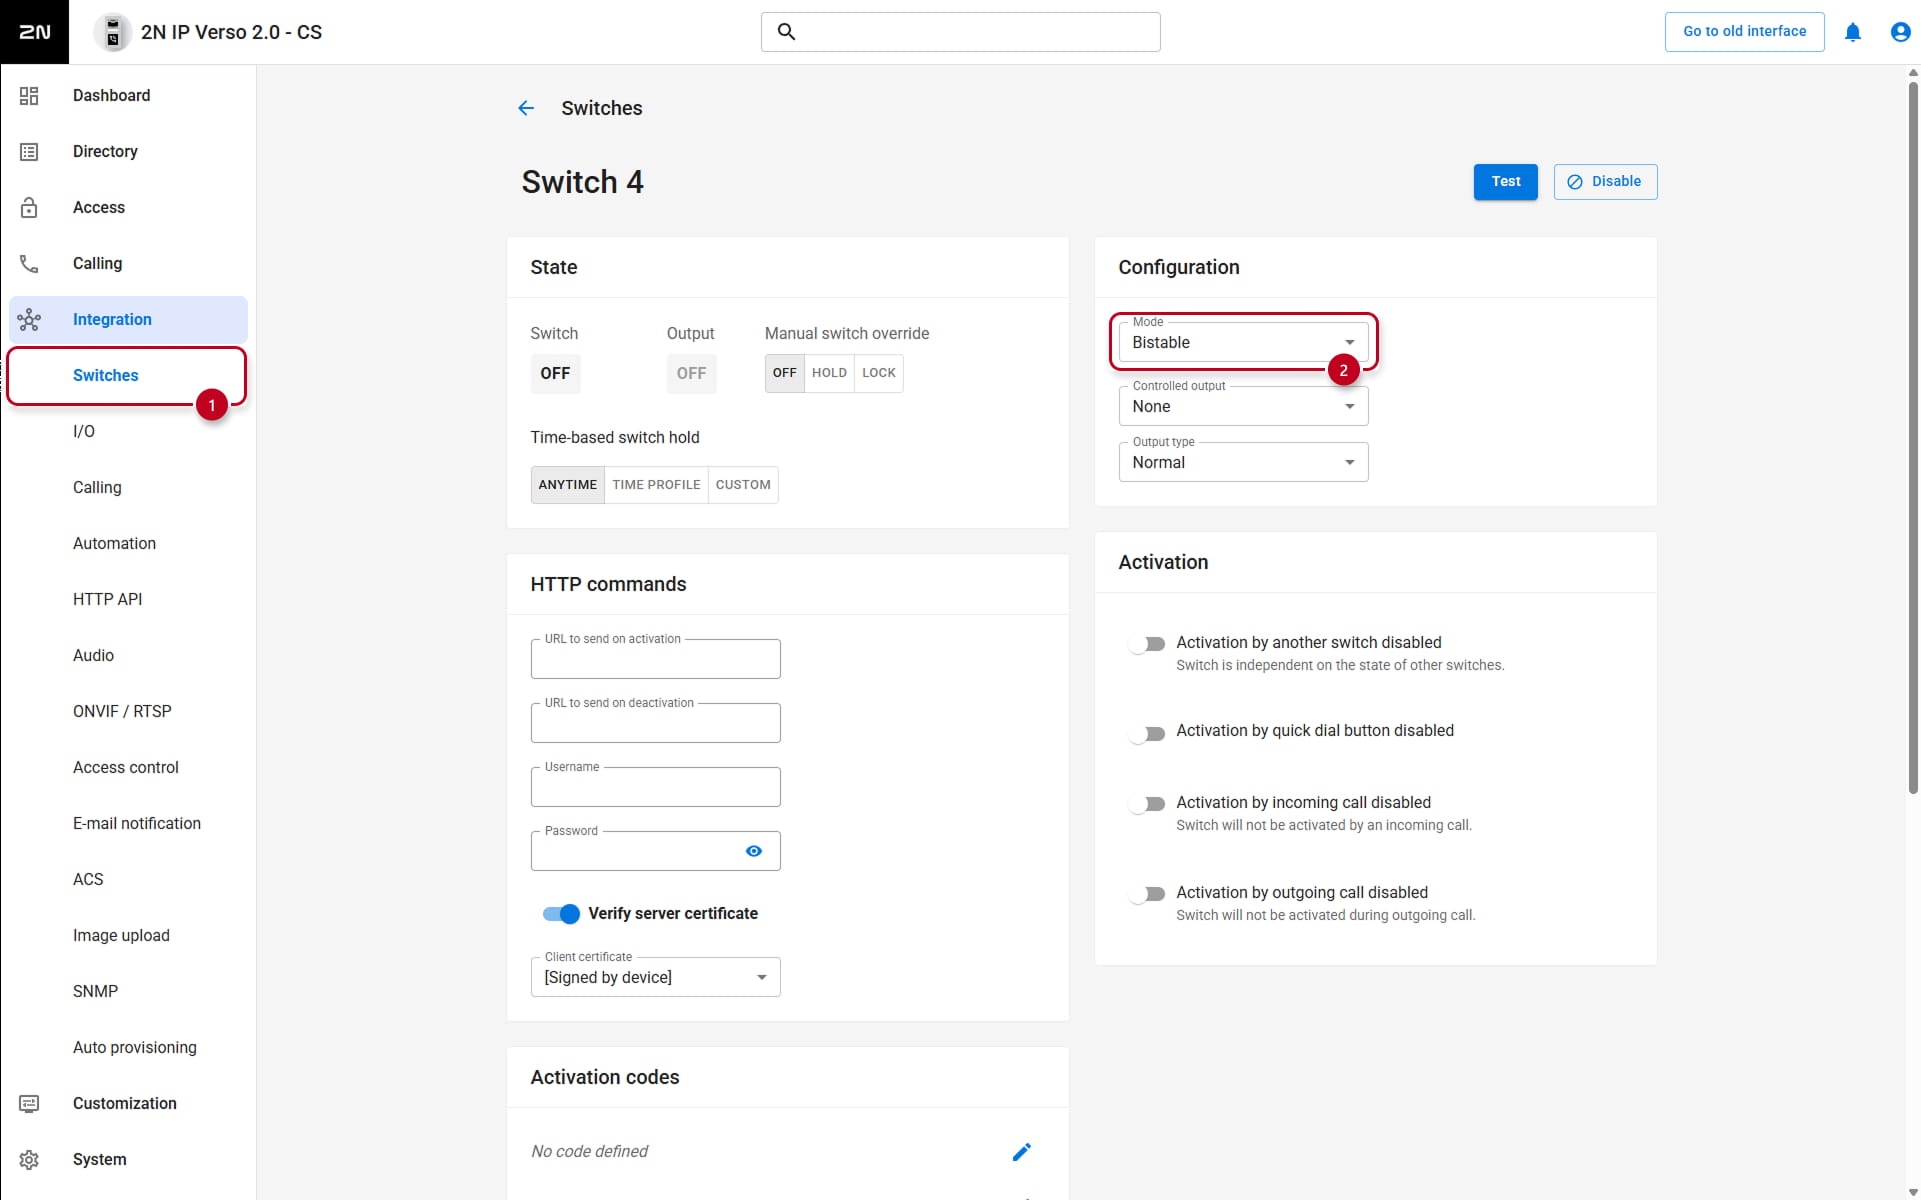Click the 2N logo icon
Image resolution: width=1921 pixels, height=1200 pixels.
pyautogui.click(x=34, y=32)
